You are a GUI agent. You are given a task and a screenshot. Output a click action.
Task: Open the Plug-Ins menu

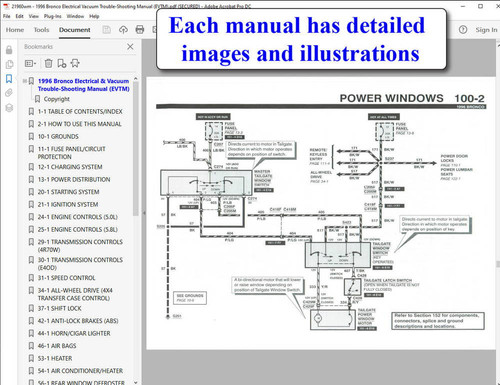click(x=53, y=16)
